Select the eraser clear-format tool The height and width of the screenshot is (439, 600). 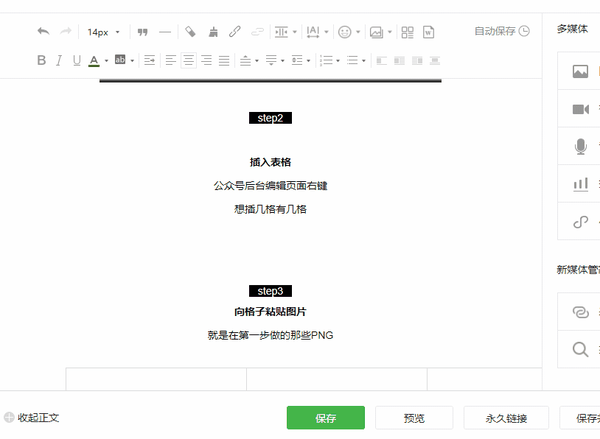click(x=190, y=32)
